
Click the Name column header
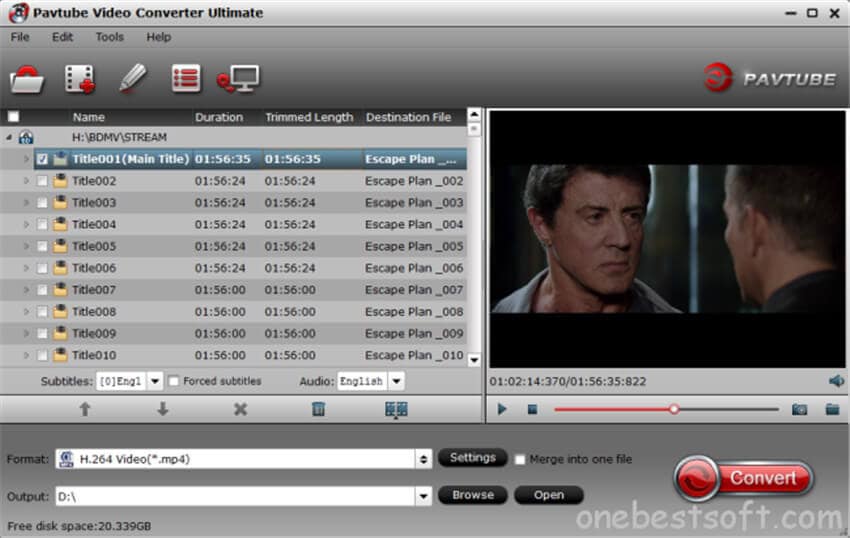(x=89, y=117)
